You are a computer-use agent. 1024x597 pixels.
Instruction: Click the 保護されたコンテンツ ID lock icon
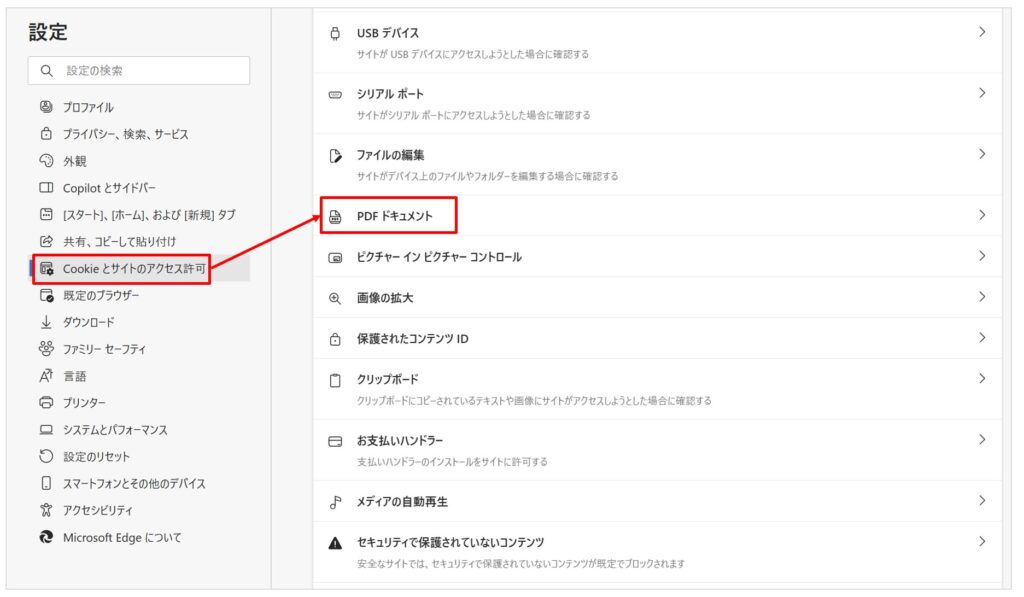(335, 339)
